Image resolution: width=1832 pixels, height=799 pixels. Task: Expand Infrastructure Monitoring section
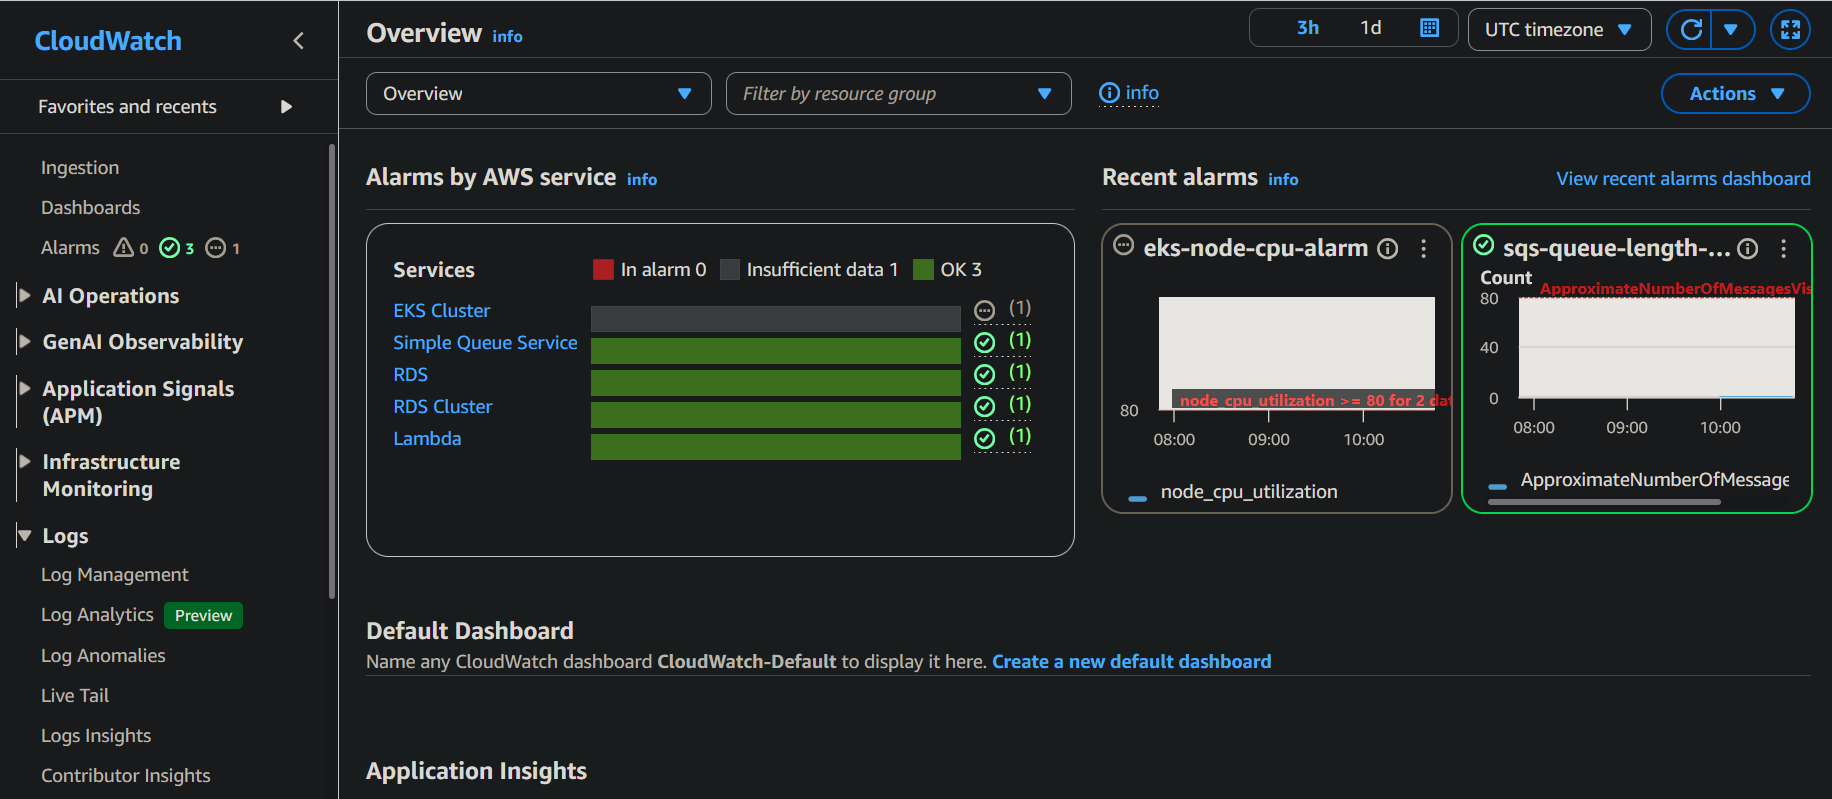click(x=24, y=461)
